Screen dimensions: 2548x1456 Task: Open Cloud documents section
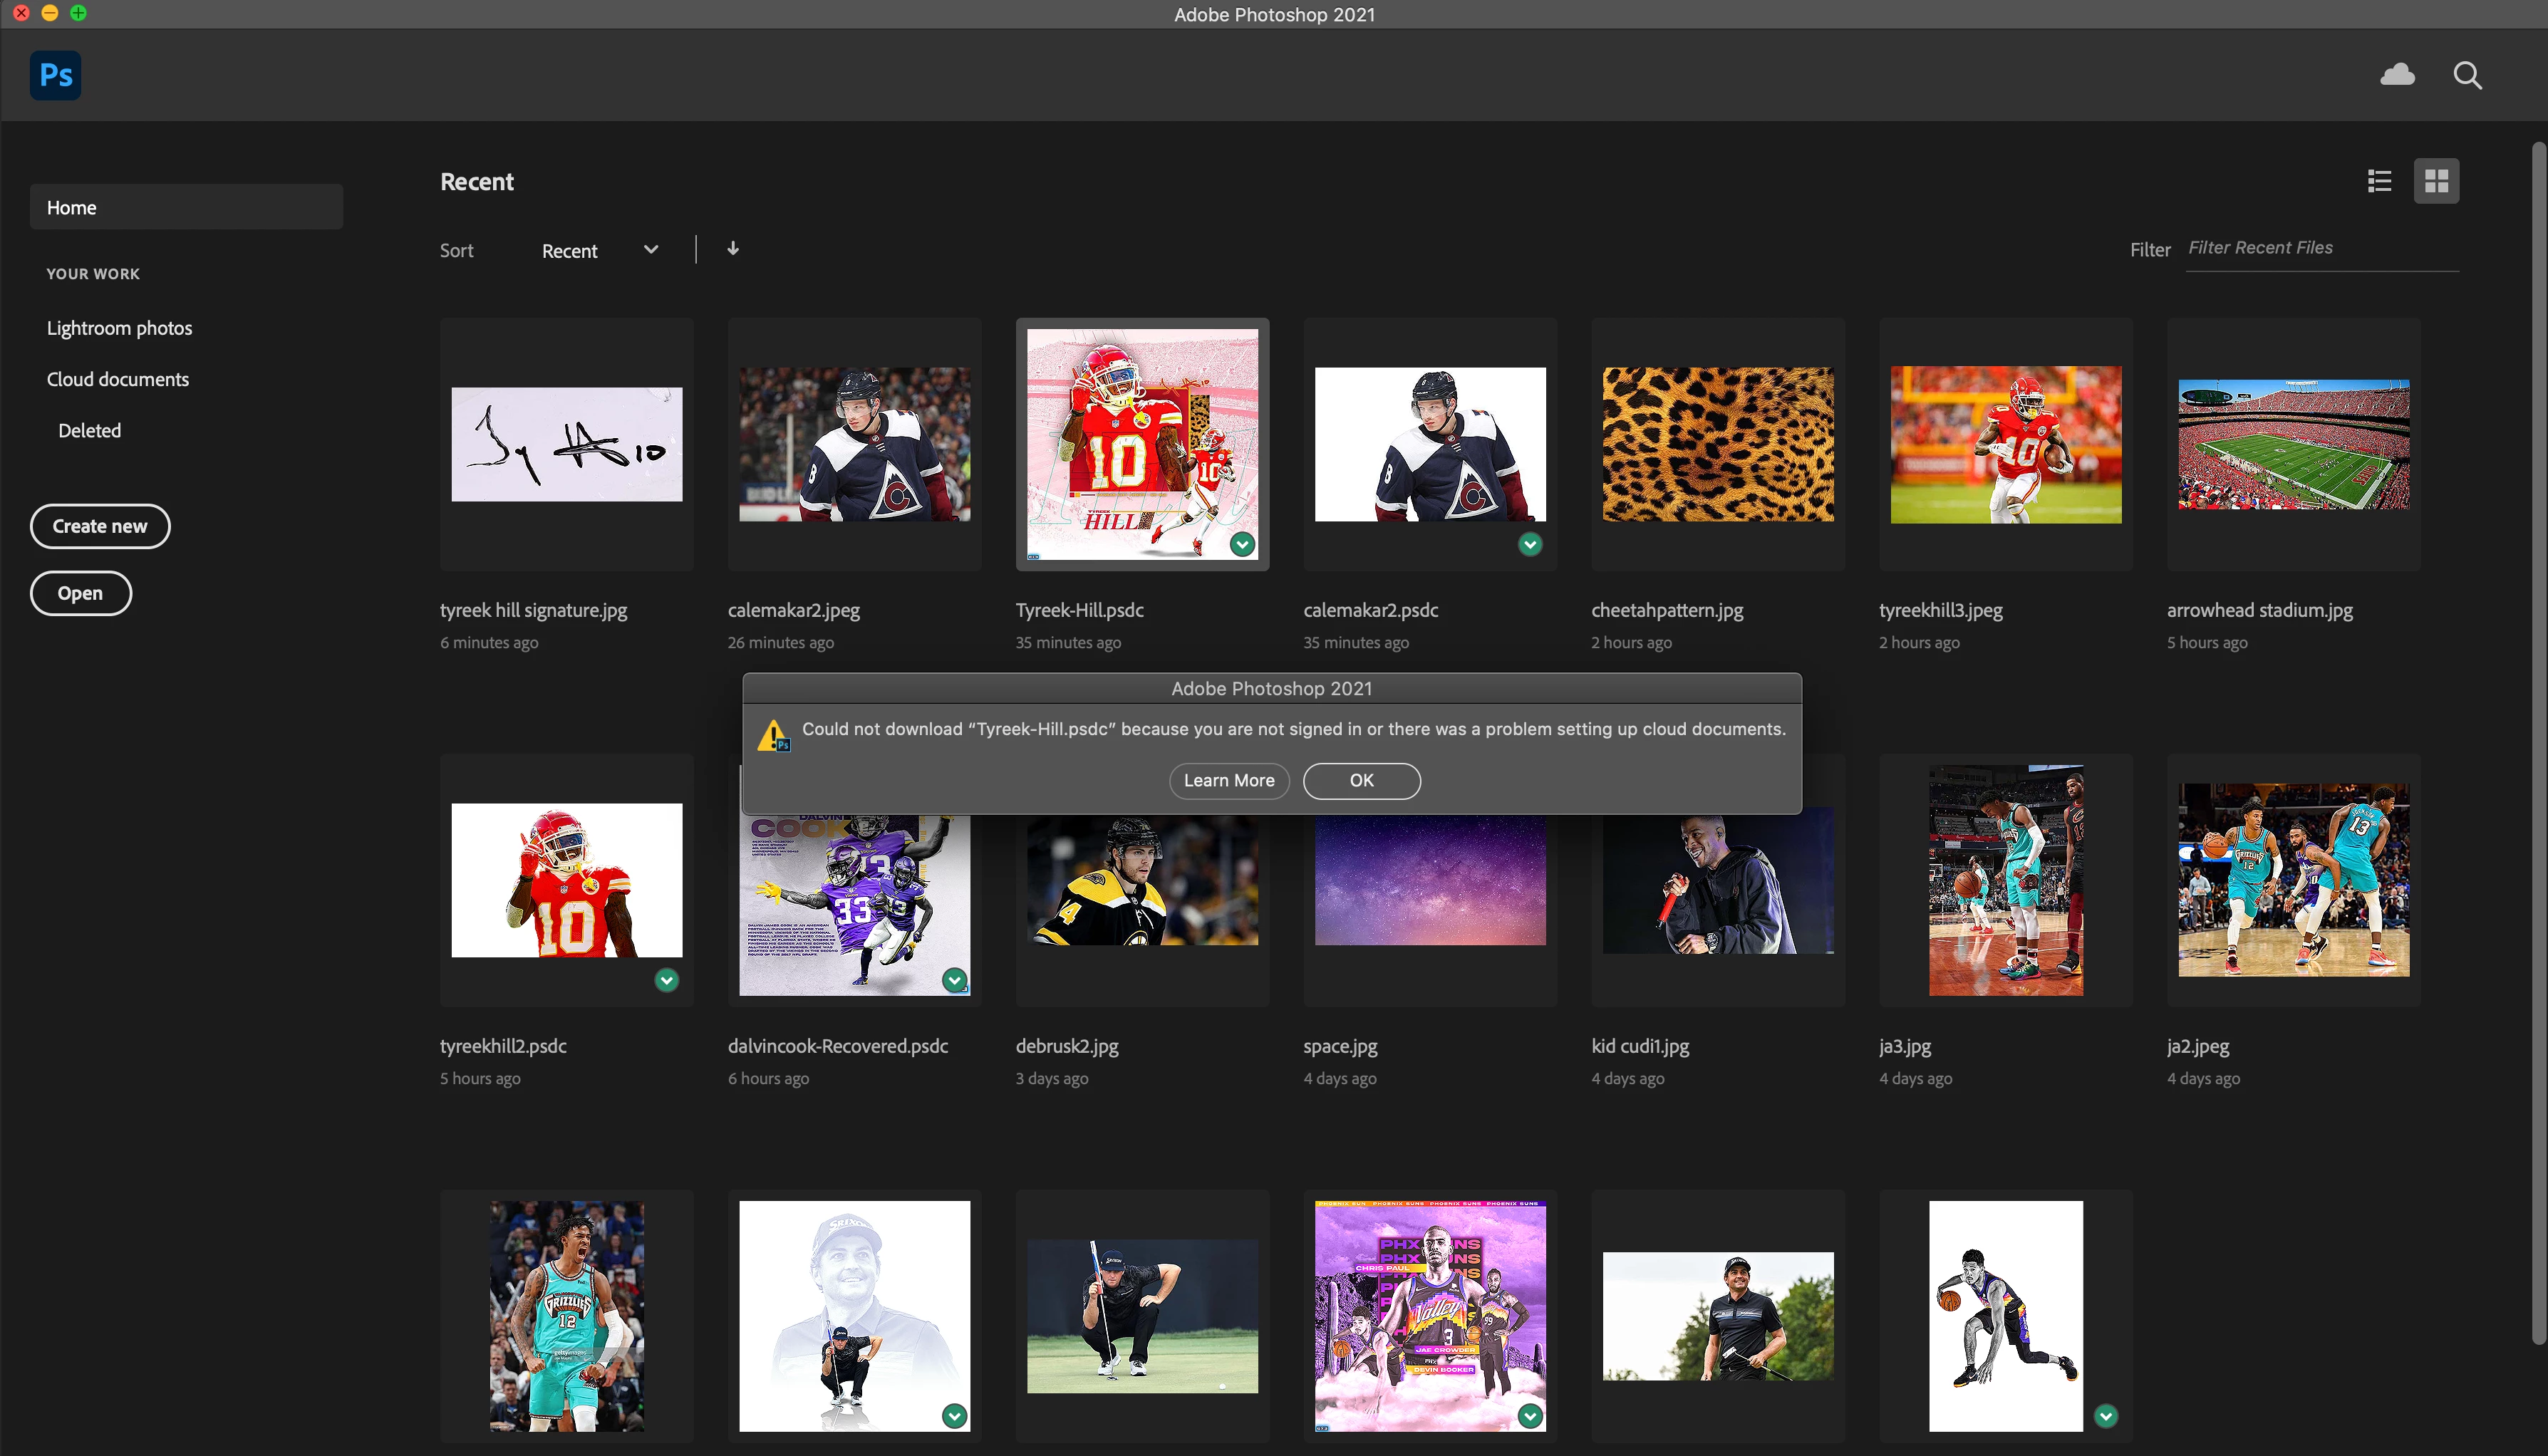[117, 379]
